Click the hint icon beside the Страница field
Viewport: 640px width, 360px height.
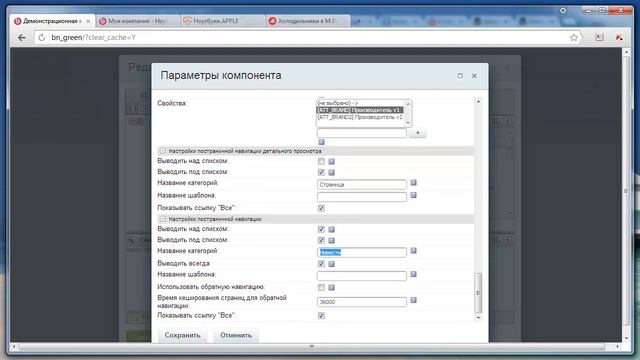pos(413,183)
